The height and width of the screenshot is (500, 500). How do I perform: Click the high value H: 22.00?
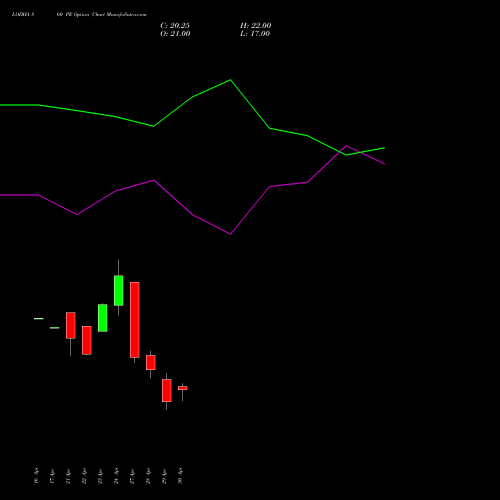point(256,26)
